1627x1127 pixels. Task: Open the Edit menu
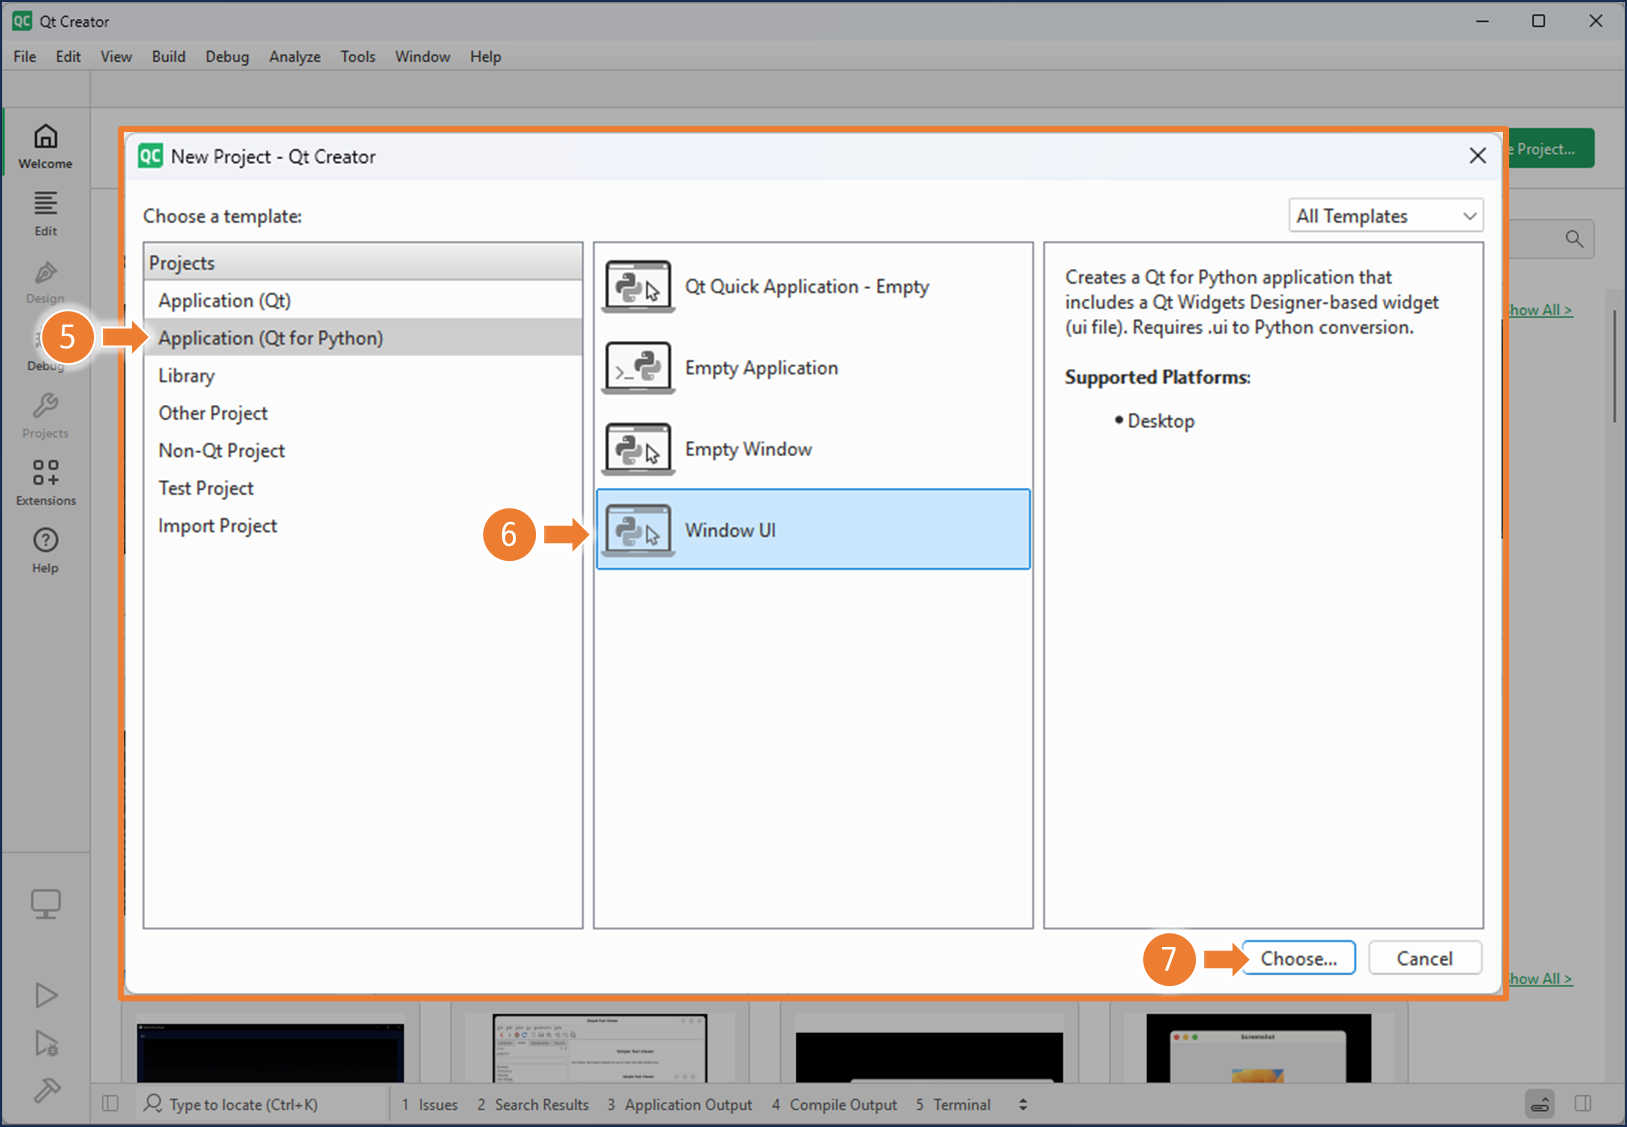pyautogui.click(x=68, y=57)
